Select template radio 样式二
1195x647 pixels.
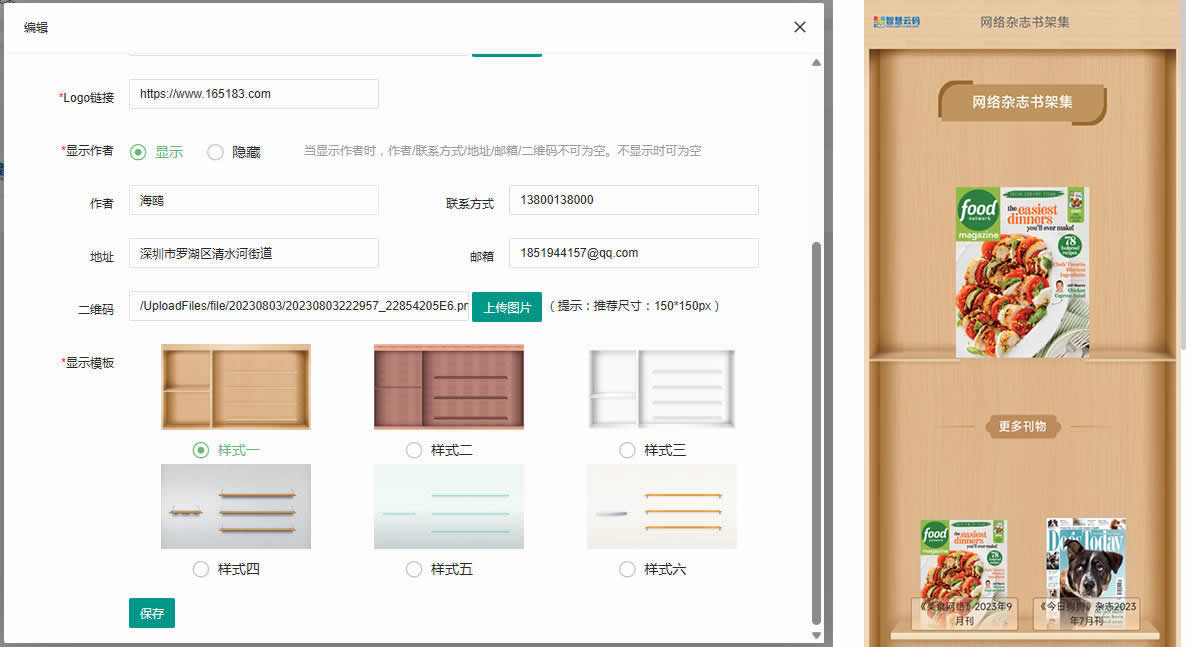coord(414,450)
